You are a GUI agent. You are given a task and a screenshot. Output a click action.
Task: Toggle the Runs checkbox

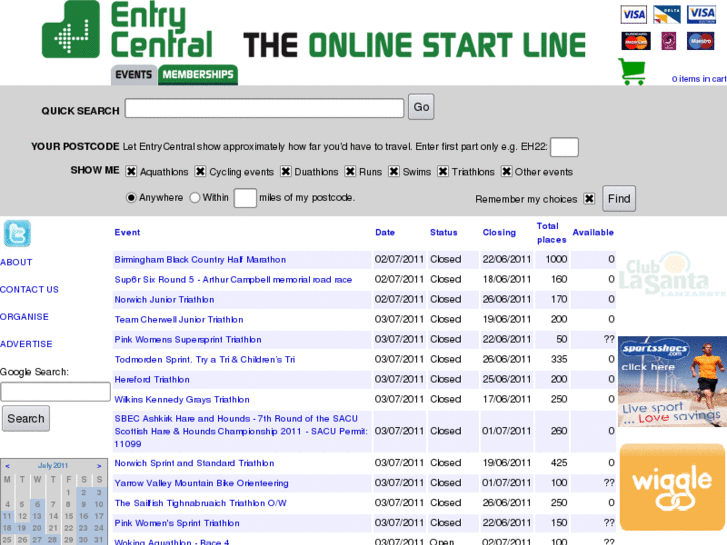click(350, 172)
